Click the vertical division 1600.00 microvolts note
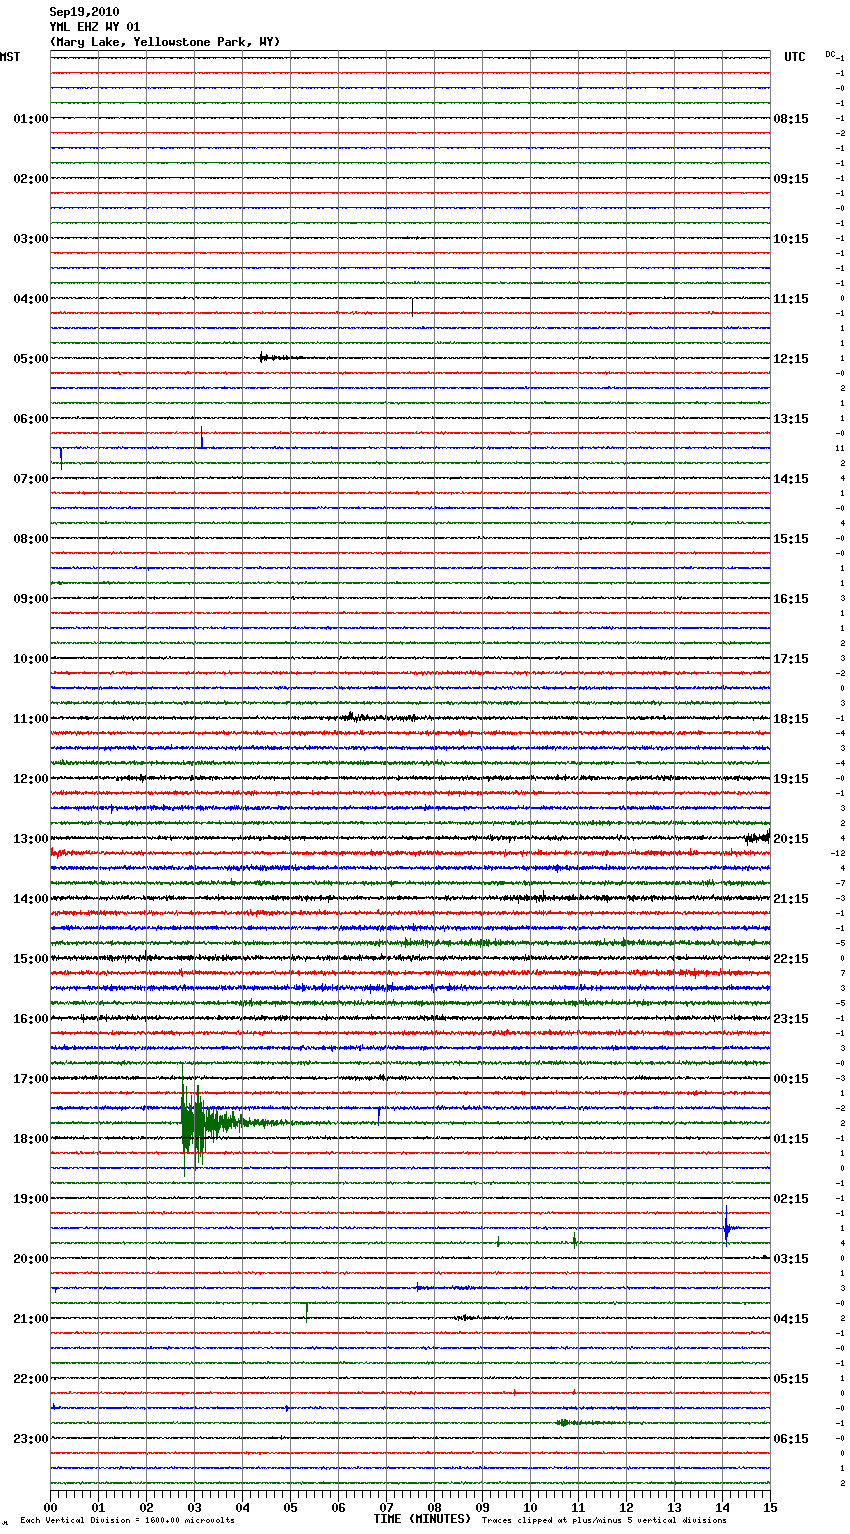Image resolution: width=850 pixels, height=1534 pixels. click(x=127, y=1521)
